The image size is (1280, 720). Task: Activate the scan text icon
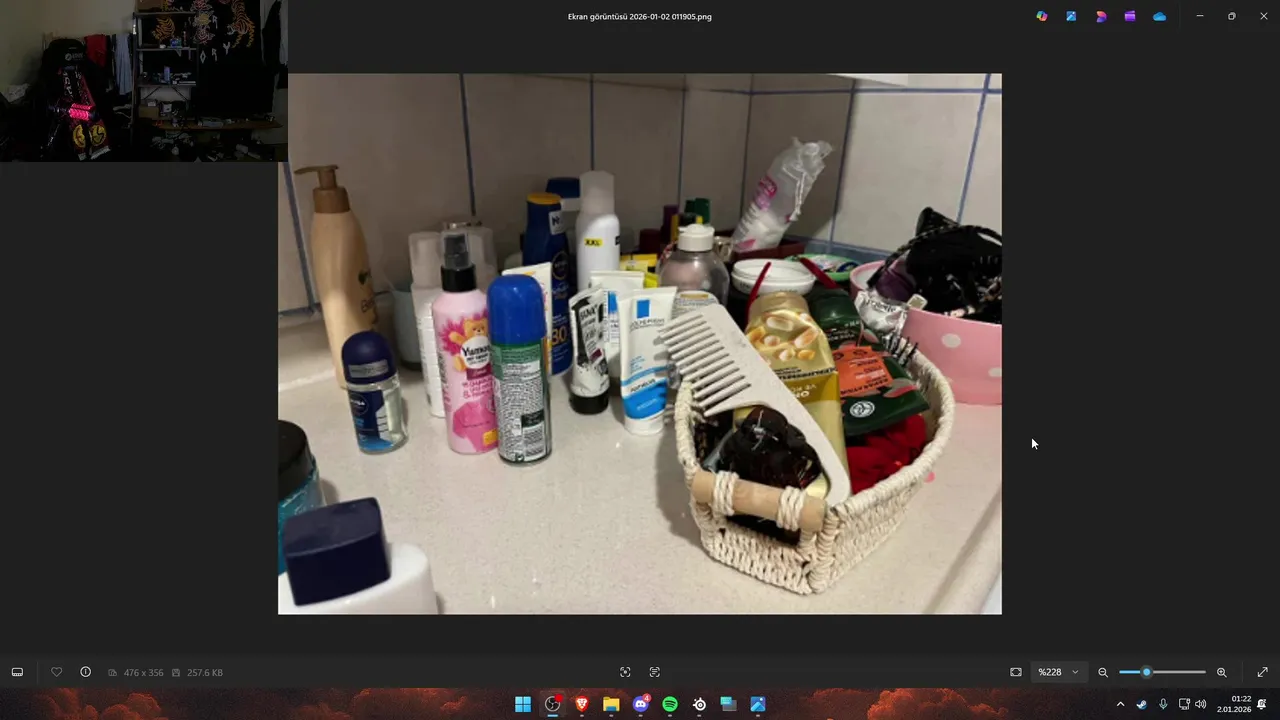pyautogui.click(x=655, y=672)
